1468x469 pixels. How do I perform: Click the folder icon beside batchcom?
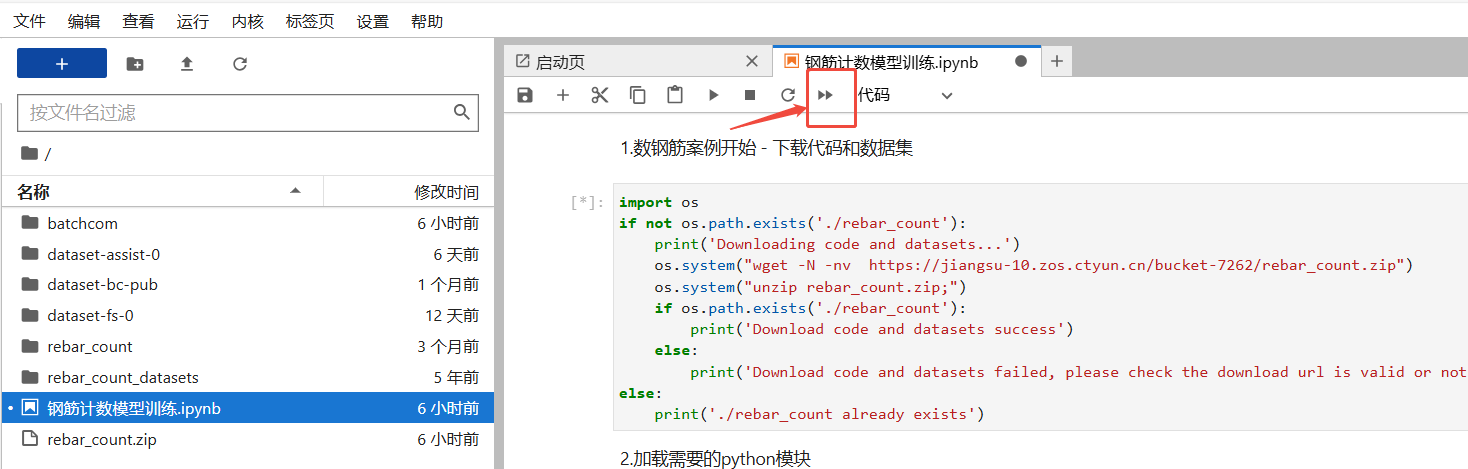click(x=29, y=223)
